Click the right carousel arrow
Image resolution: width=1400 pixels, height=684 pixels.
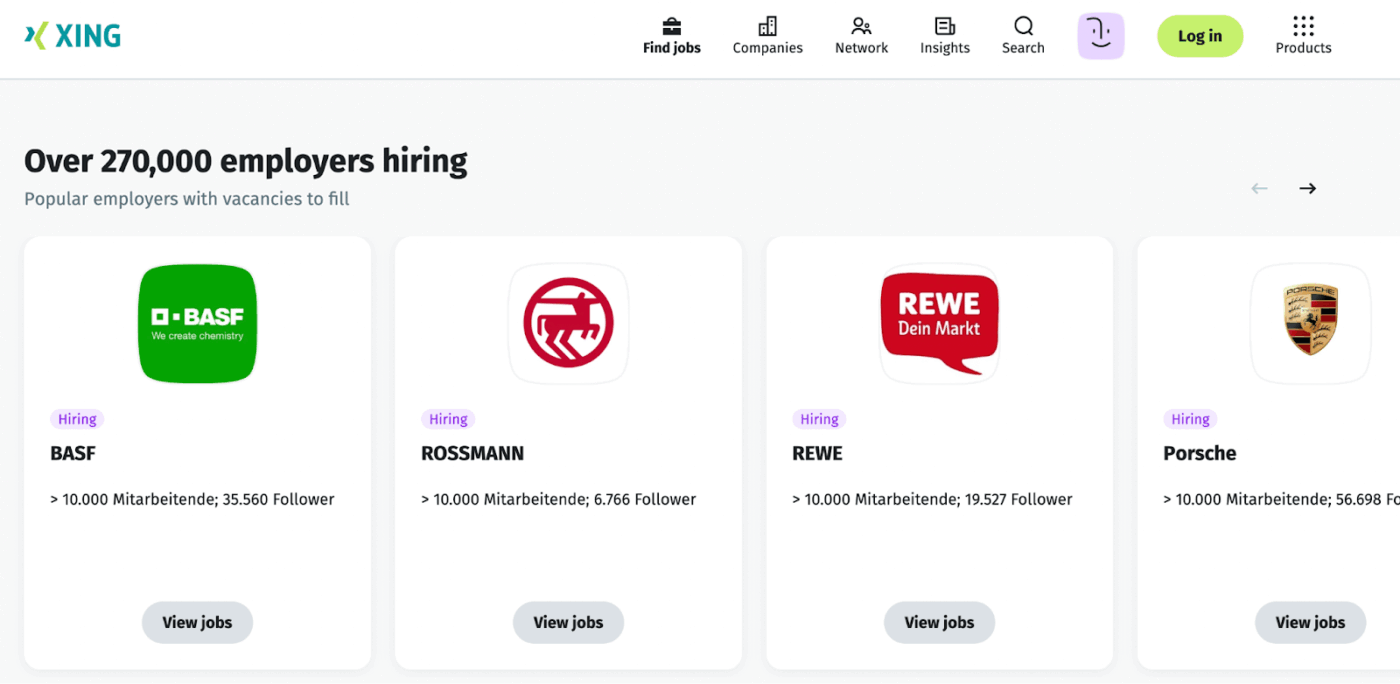coord(1307,188)
